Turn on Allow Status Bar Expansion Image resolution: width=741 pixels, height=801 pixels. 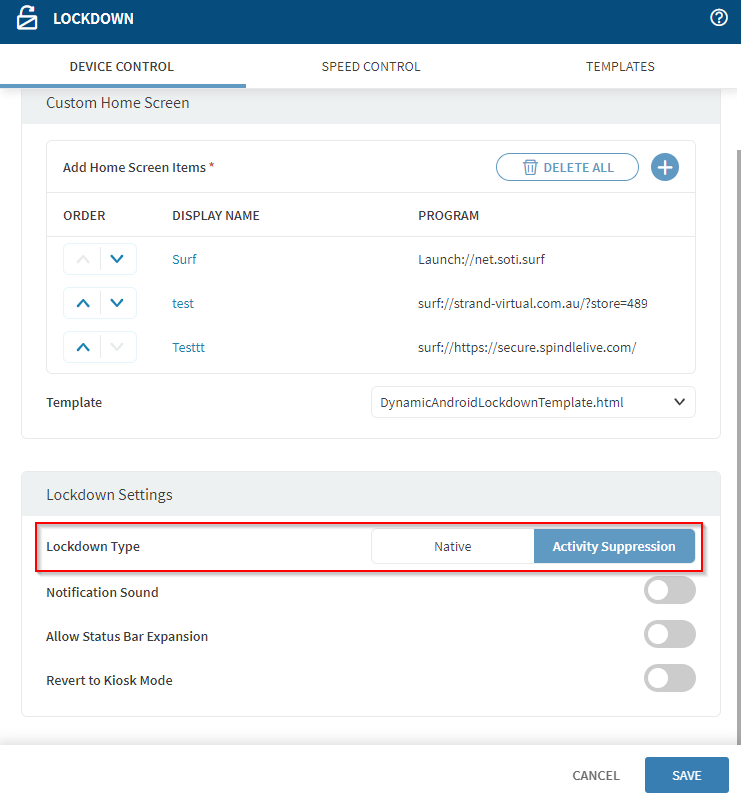click(669, 635)
